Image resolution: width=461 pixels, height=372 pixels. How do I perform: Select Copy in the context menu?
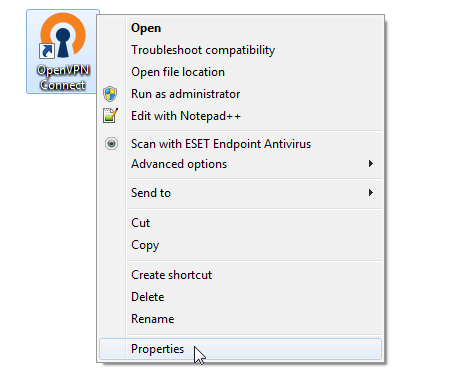tap(145, 245)
